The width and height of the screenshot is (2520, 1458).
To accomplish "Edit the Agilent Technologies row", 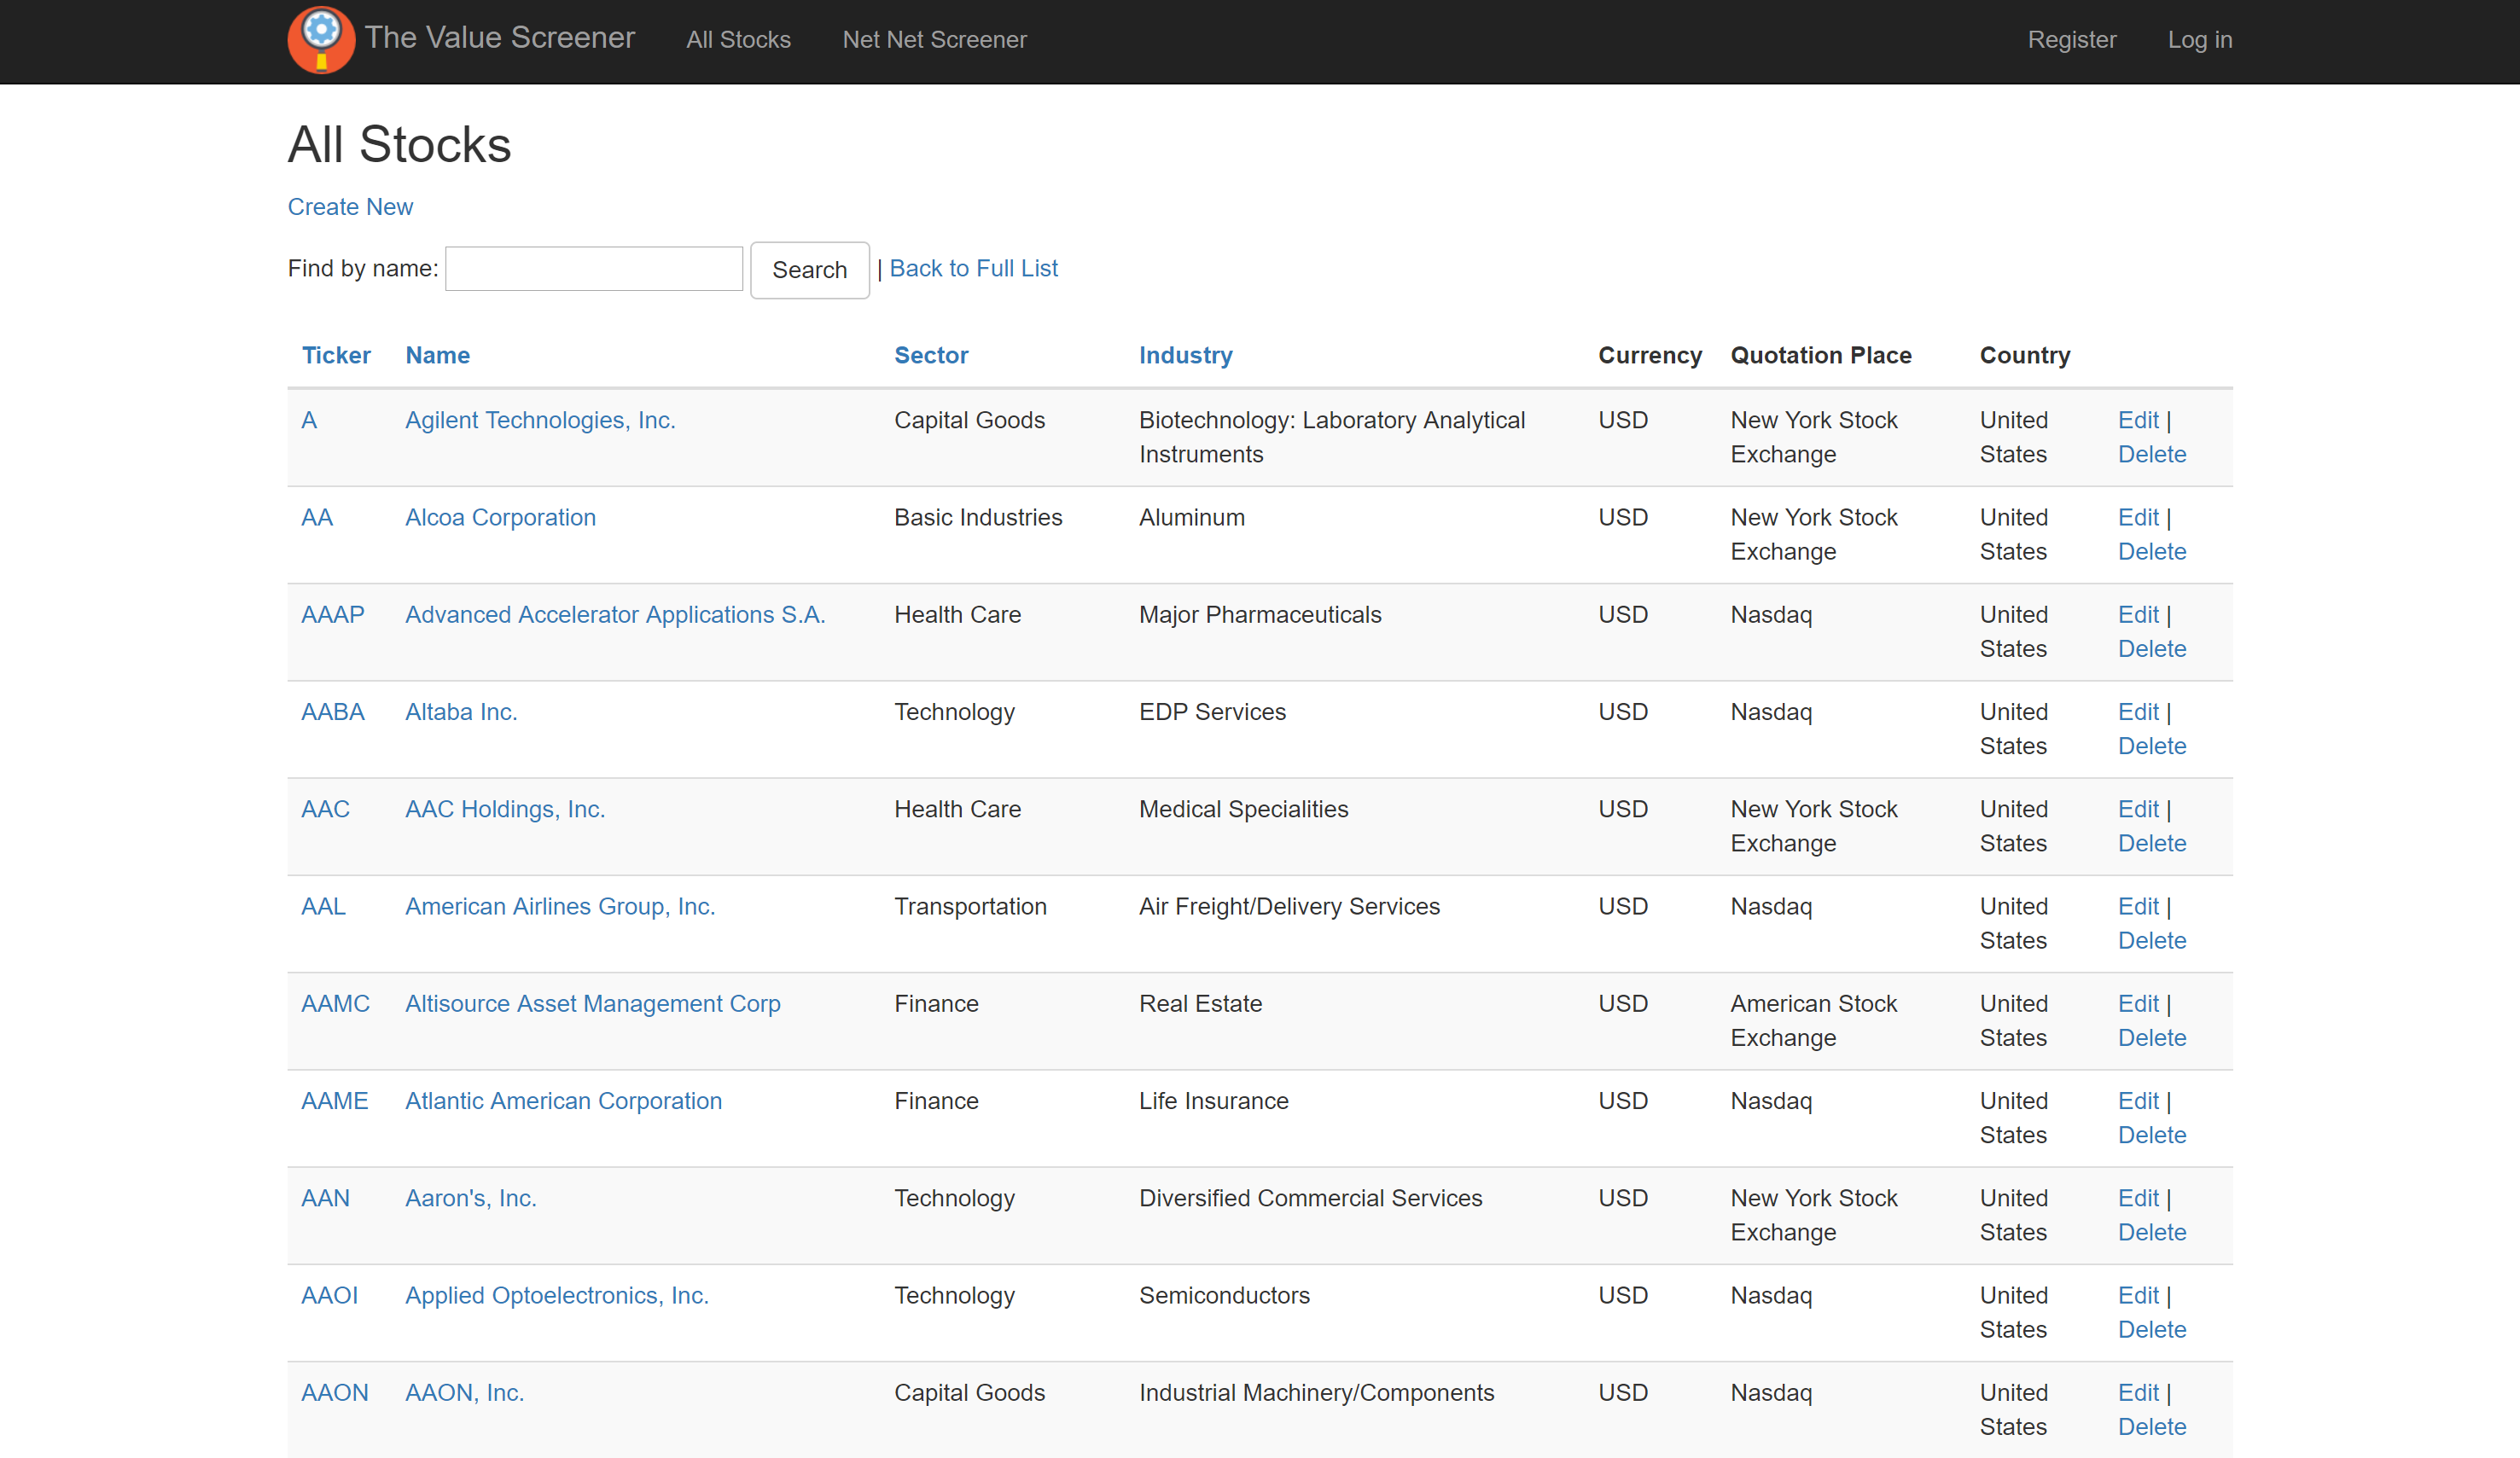I will (2138, 420).
